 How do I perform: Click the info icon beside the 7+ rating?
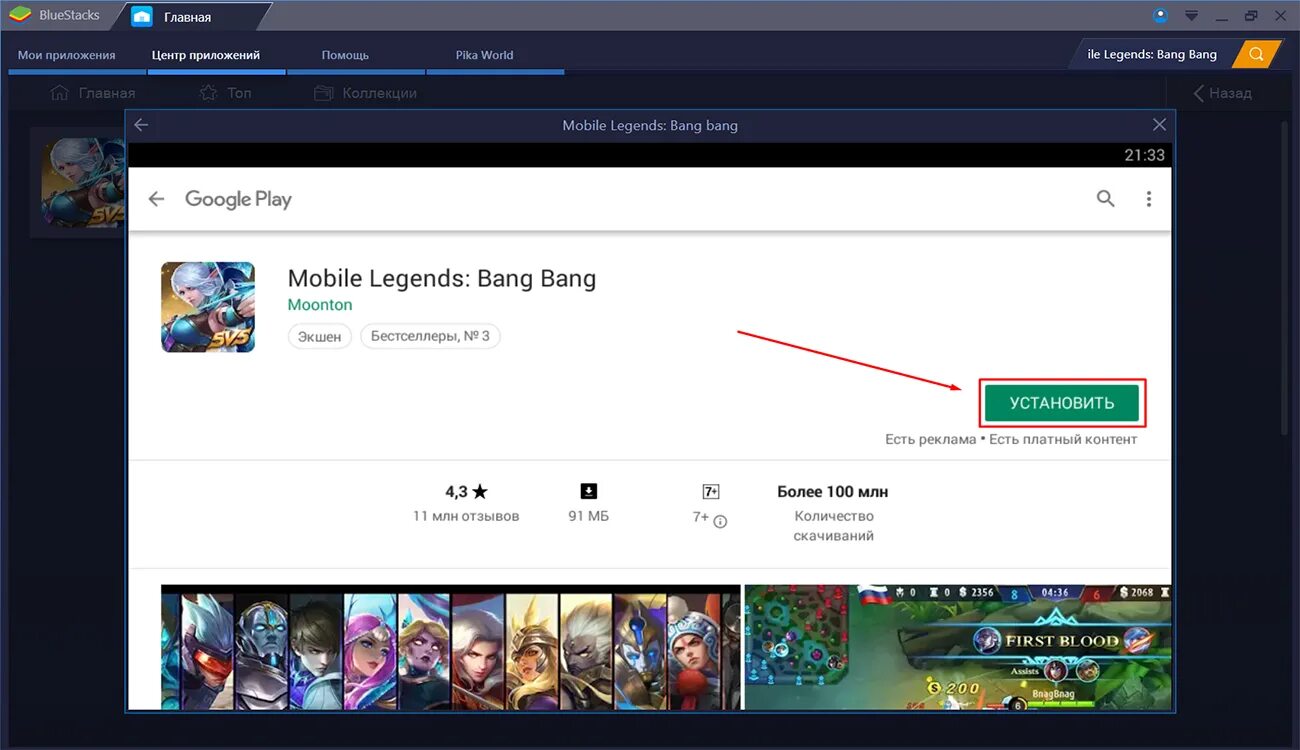[x=721, y=521]
